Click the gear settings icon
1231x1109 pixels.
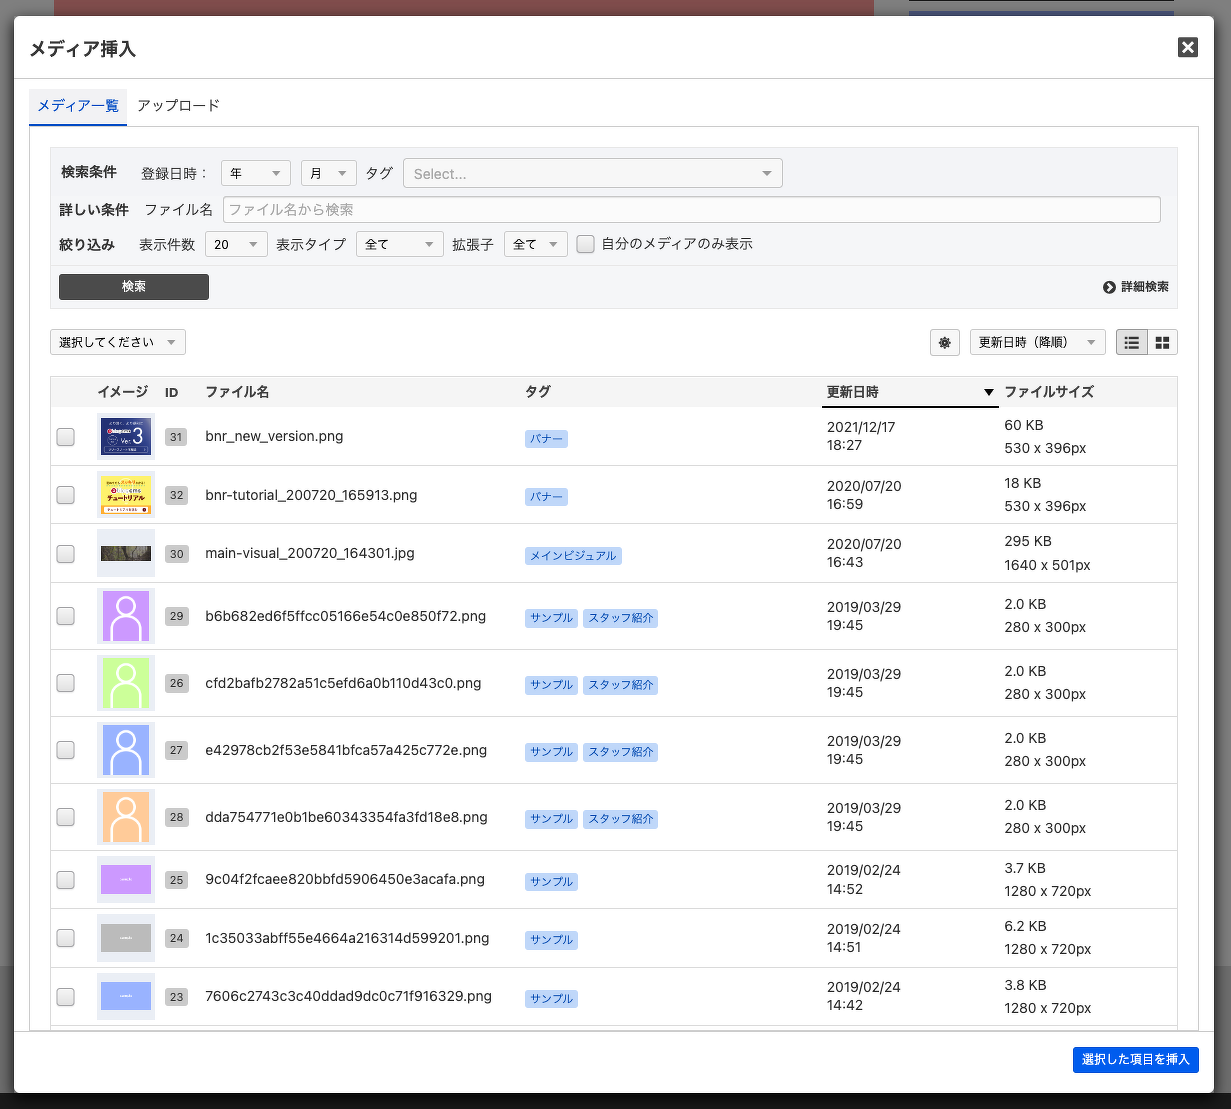944,342
